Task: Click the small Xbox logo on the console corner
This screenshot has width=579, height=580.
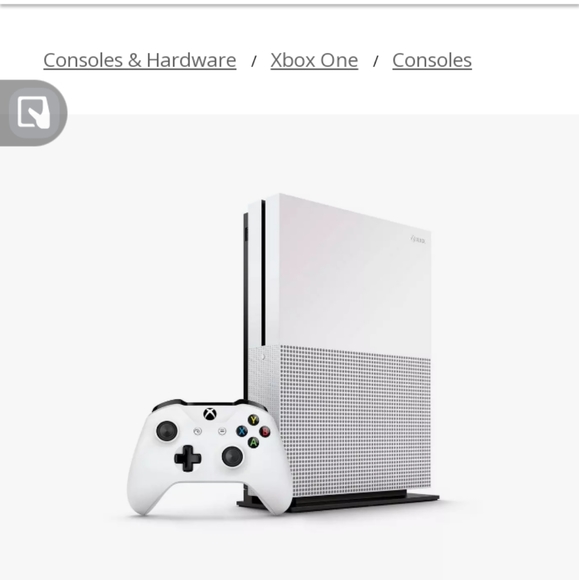Action: click(418, 240)
